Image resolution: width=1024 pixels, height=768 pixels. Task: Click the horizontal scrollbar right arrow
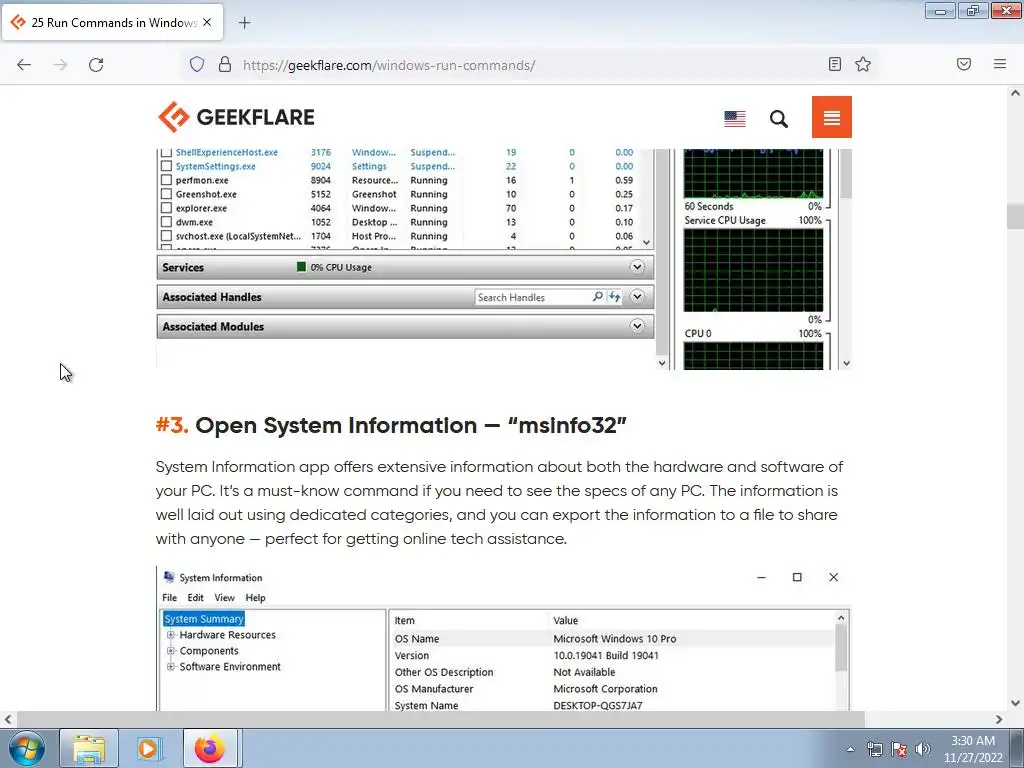(x=999, y=719)
